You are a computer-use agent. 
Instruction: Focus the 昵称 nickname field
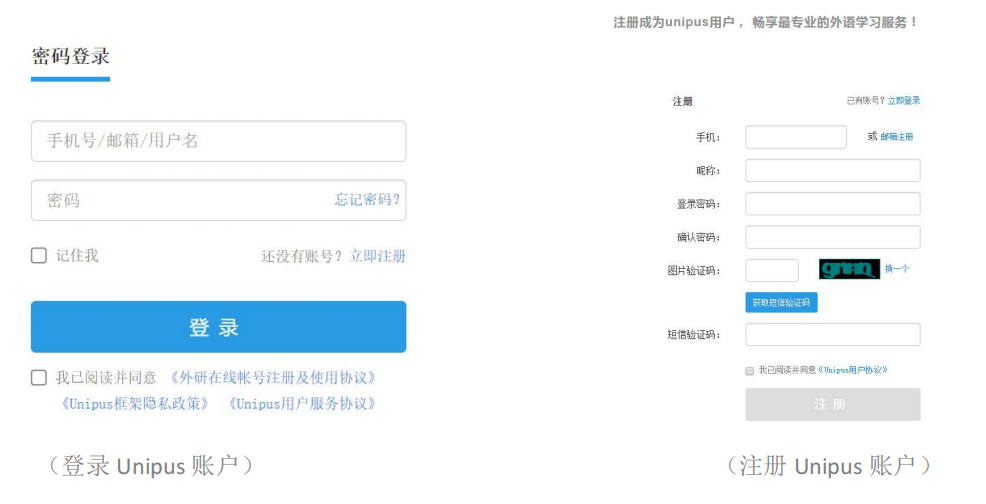(832, 171)
